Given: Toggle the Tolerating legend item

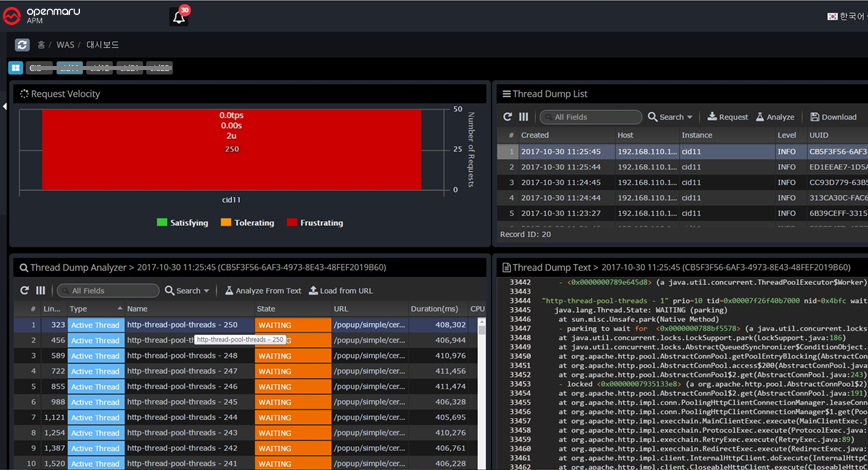Looking at the screenshot, I should click(246, 223).
